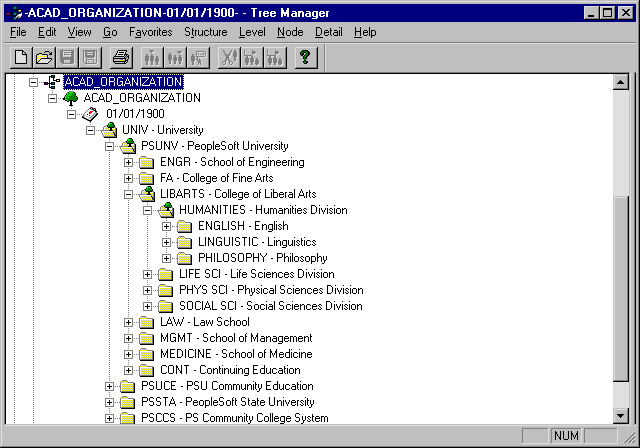
Task: Collapse the 01/01/1900 effective date node
Action: (x=71, y=115)
